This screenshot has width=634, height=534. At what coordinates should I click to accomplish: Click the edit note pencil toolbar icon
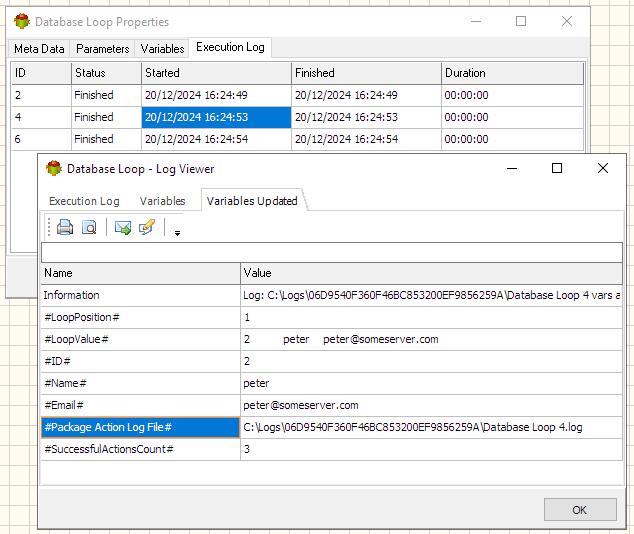coord(147,227)
